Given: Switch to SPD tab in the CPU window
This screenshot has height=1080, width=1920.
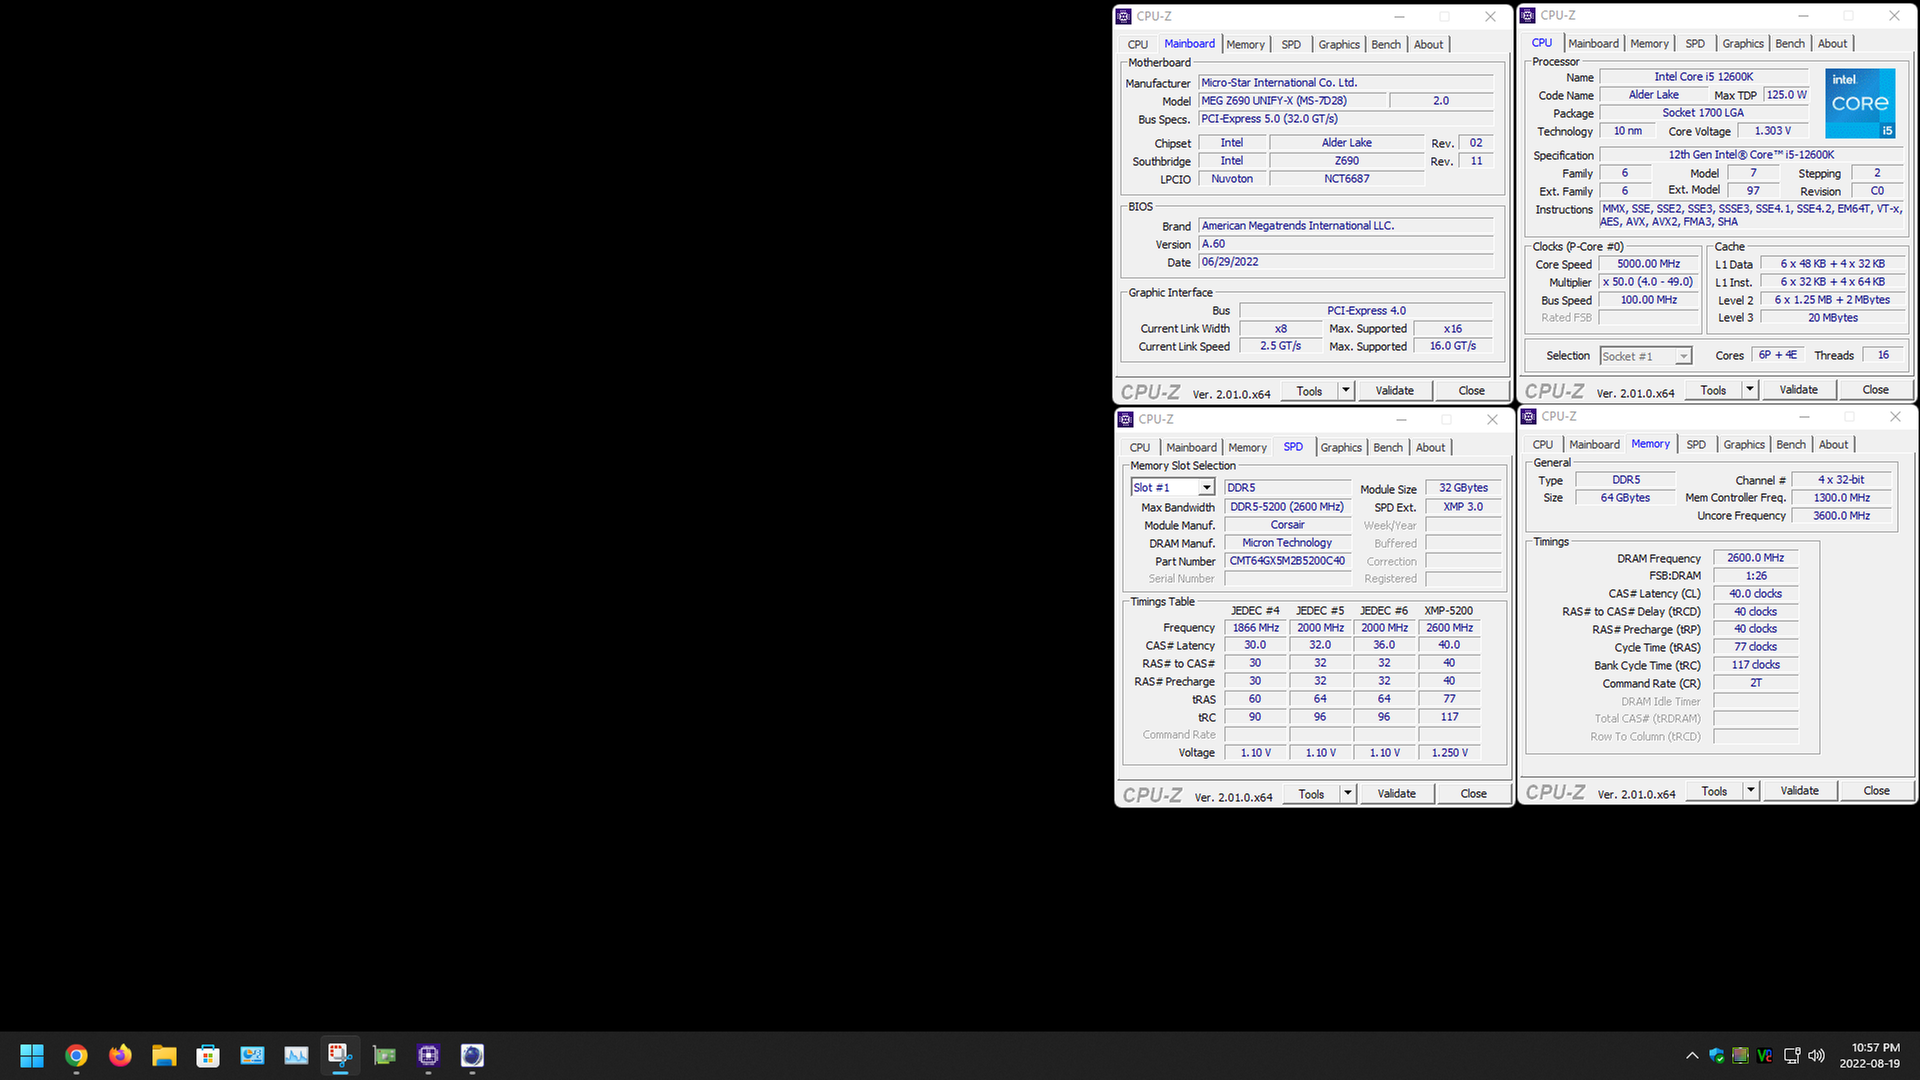Looking at the screenshot, I should (1695, 43).
